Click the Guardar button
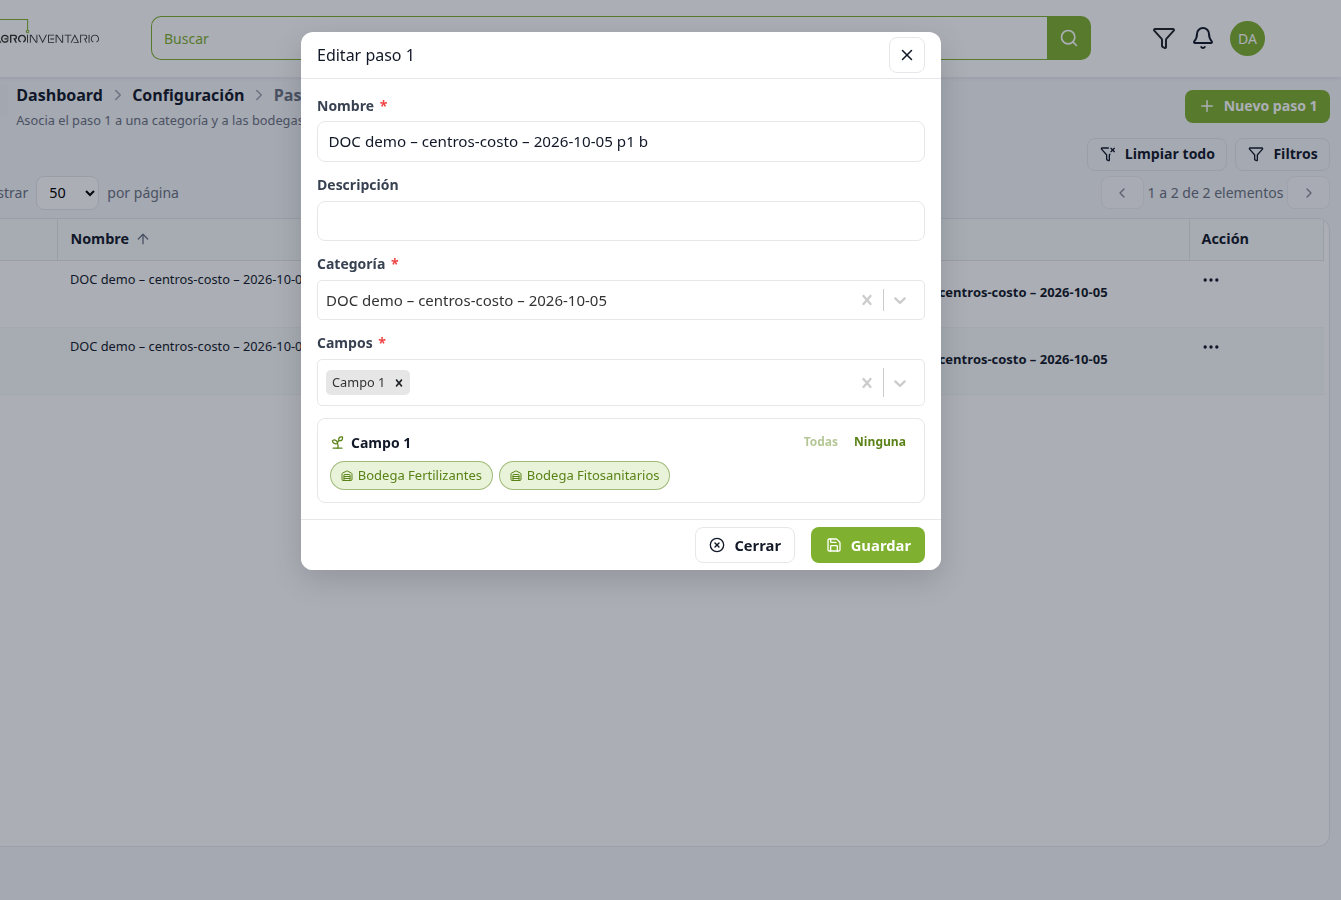The height and width of the screenshot is (900, 1341). [x=868, y=545]
